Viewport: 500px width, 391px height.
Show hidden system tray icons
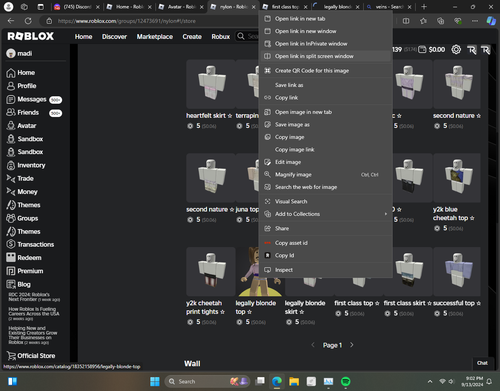coord(430,381)
